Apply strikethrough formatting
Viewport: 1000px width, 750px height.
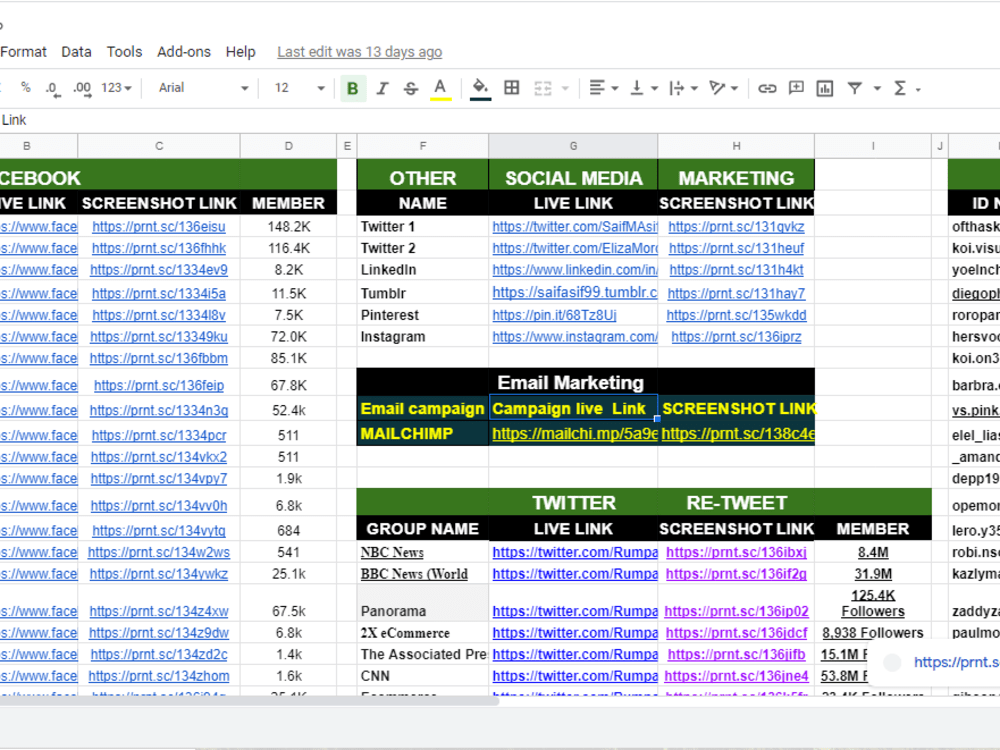[x=411, y=88]
